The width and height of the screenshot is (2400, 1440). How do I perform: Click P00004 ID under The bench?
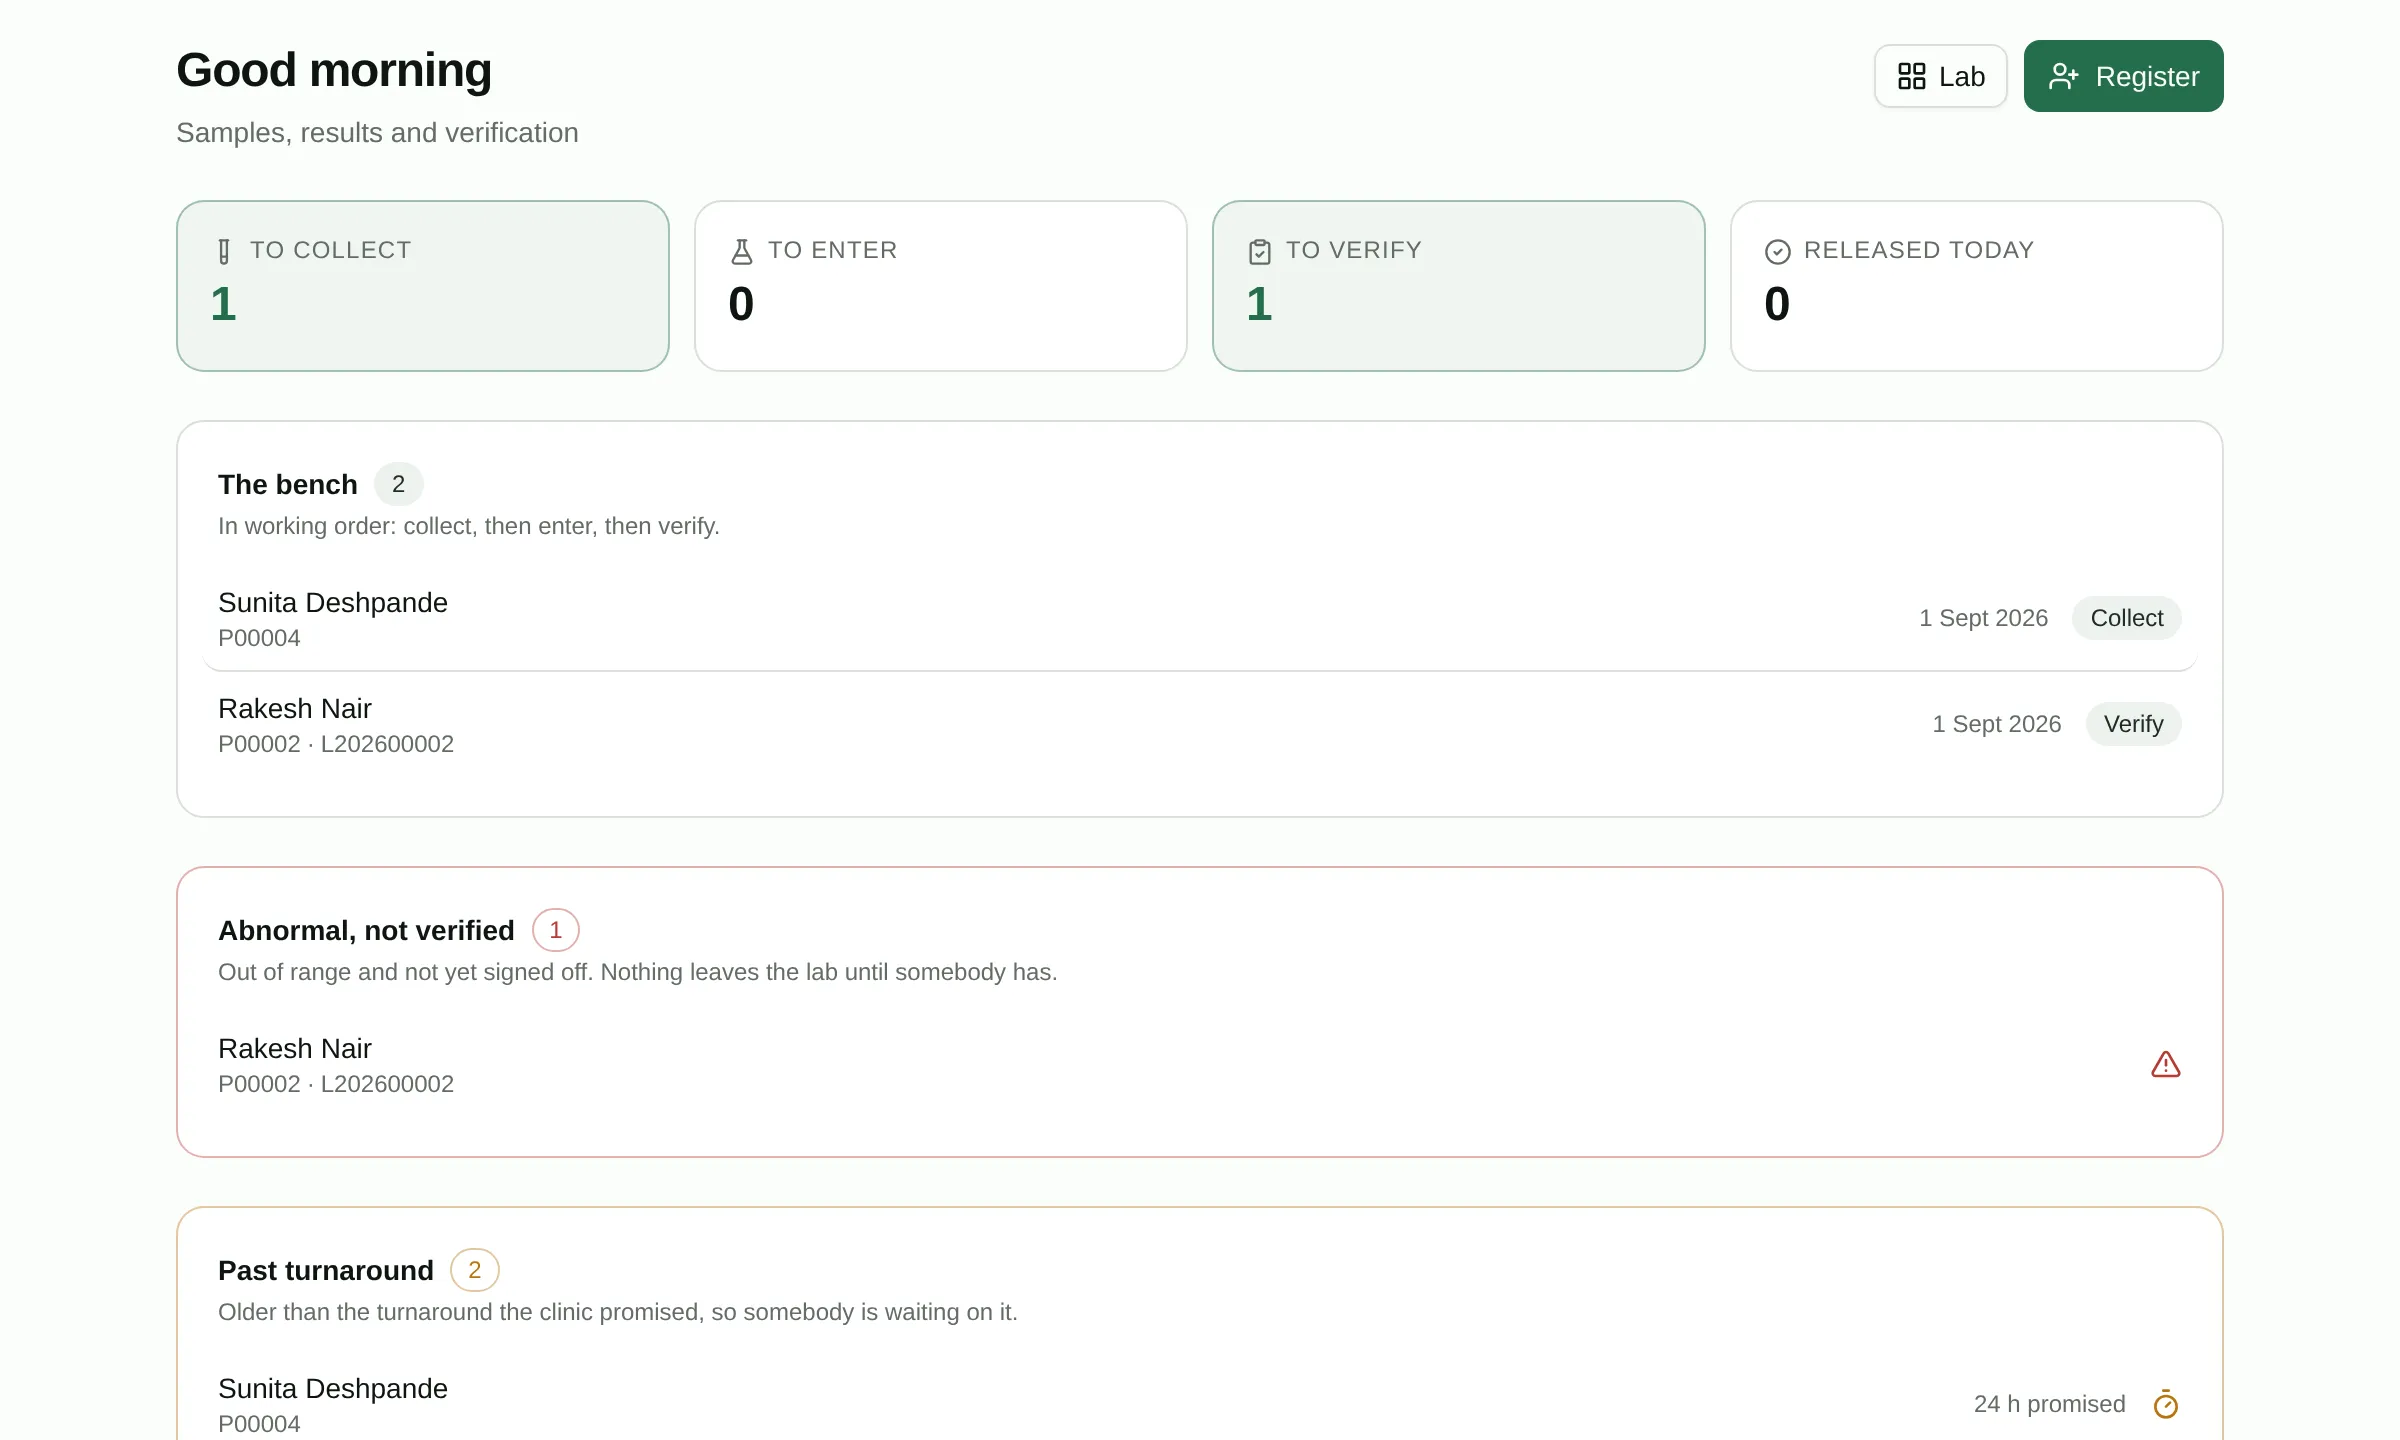259,638
